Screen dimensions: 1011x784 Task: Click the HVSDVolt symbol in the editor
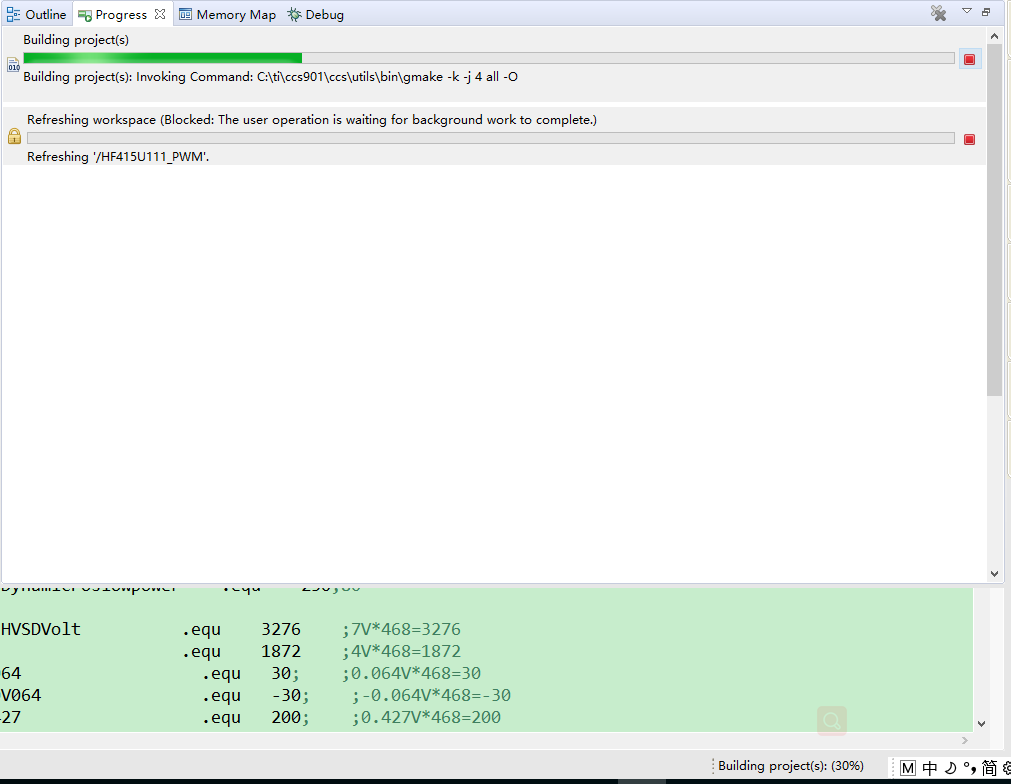[x=41, y=629]
